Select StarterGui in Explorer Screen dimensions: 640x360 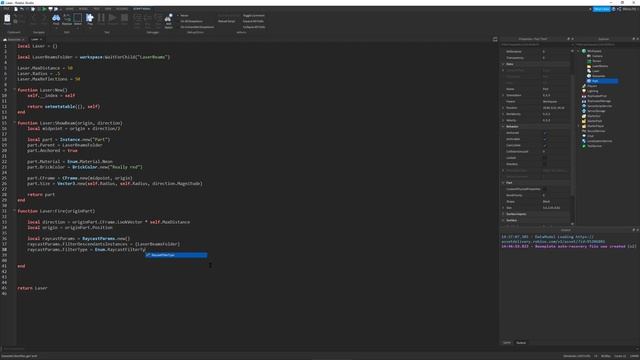coord(594,116)
